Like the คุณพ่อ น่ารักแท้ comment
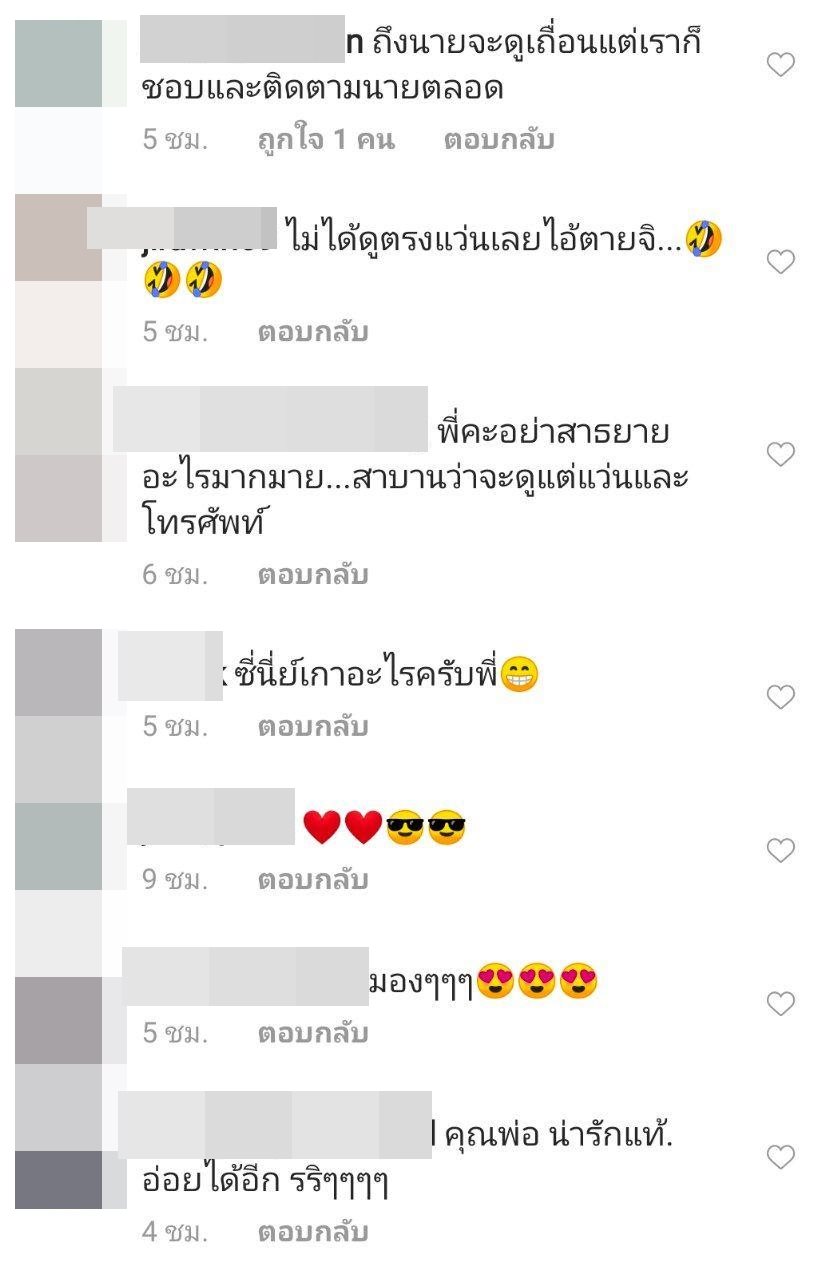 780,1158
